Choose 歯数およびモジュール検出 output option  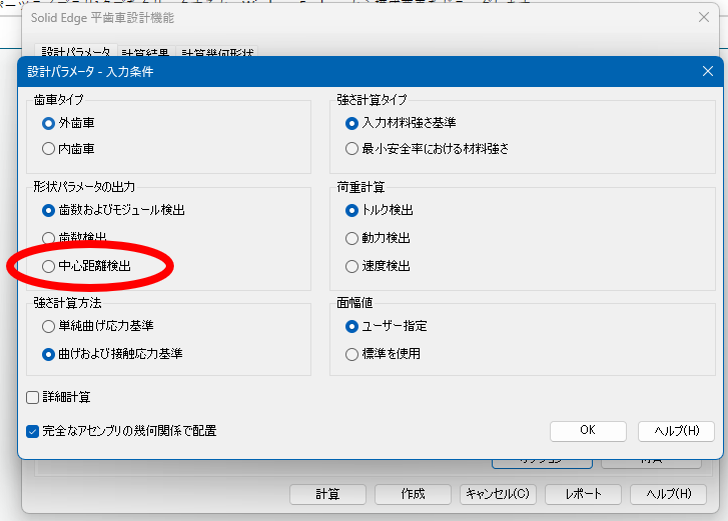(x=48, y=211)
